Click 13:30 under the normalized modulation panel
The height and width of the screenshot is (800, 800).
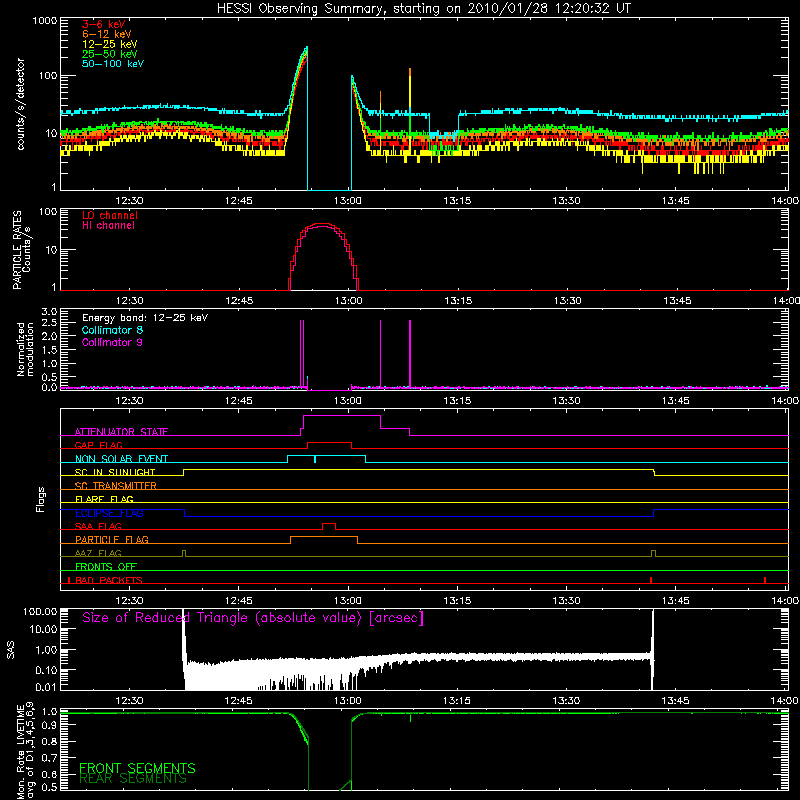pyautogui.click(x=567, y=401)
